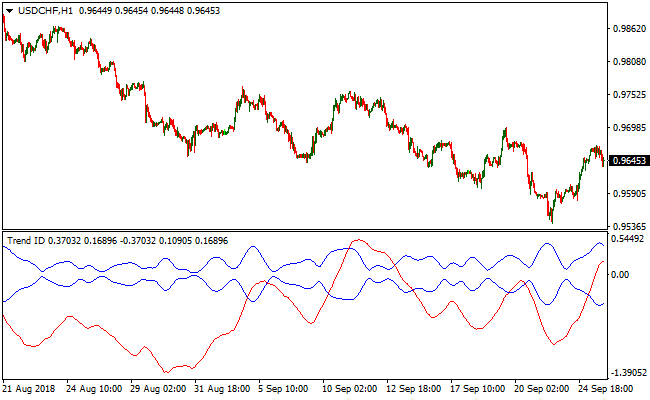Click the 0.96985 price scale label
Image resolution: width=650 pixels, height=400 pixels.
coord(629,128)
